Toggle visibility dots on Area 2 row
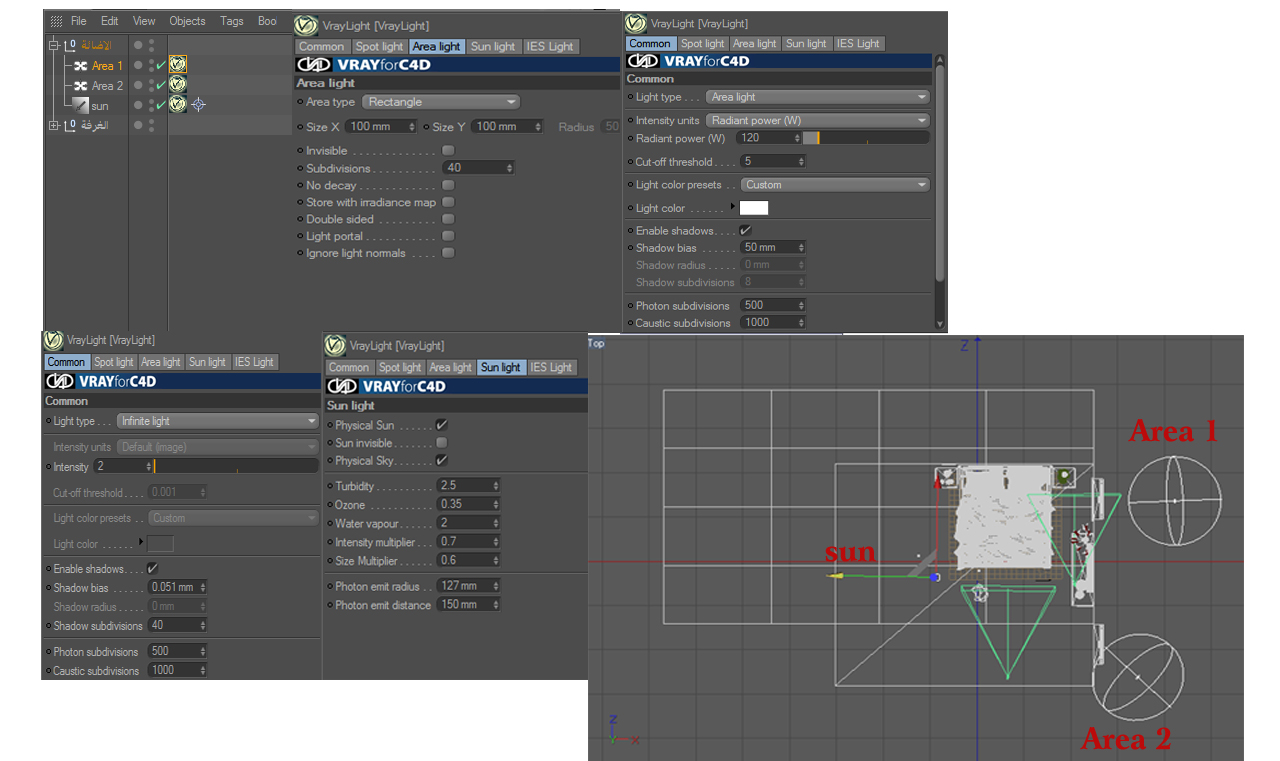The width and height of the screenshot is (1280, 761). pyautogui.click(x=151, y=86)
